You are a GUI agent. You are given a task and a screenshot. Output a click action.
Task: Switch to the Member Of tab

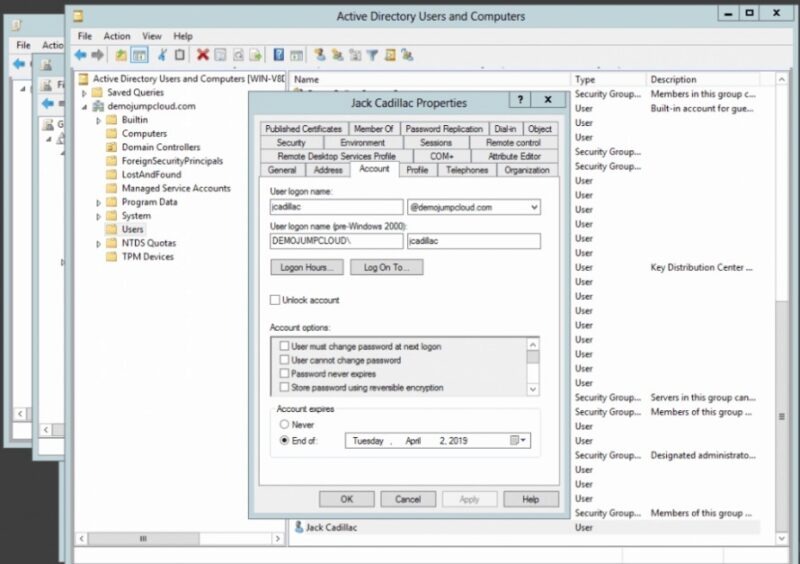pos(373,129)
